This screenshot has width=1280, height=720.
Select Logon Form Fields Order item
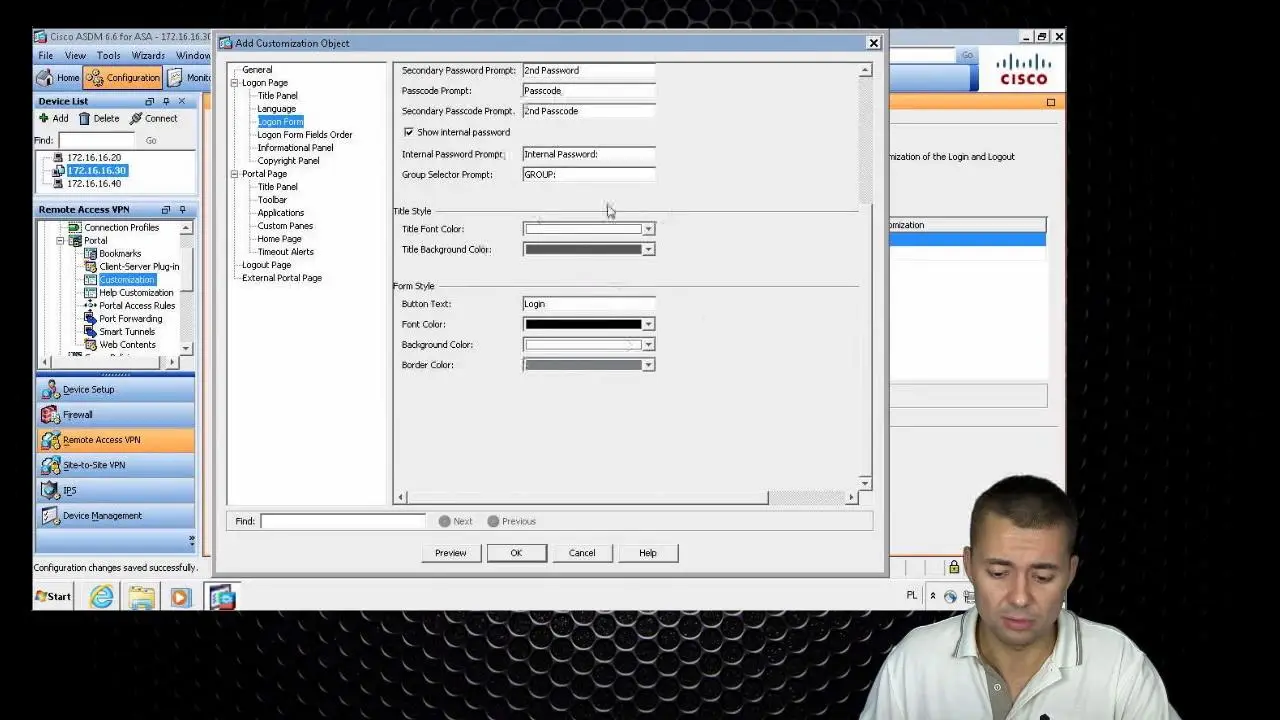tap(305, 134)
